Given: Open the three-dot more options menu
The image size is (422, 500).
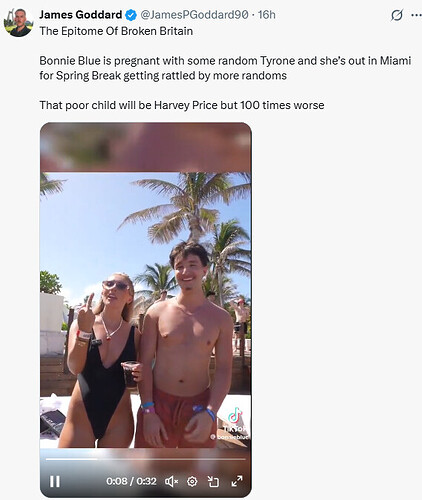Looking at the screenshot, I should tap(416, 15).
